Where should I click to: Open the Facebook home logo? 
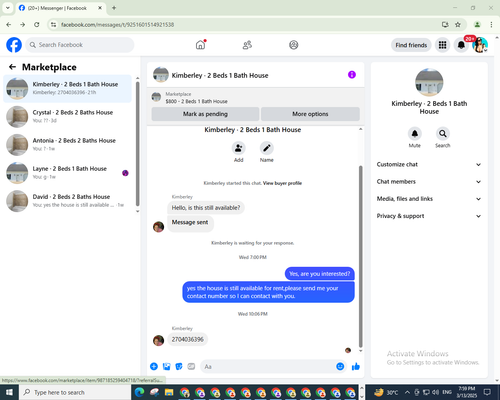pos(14,45)
